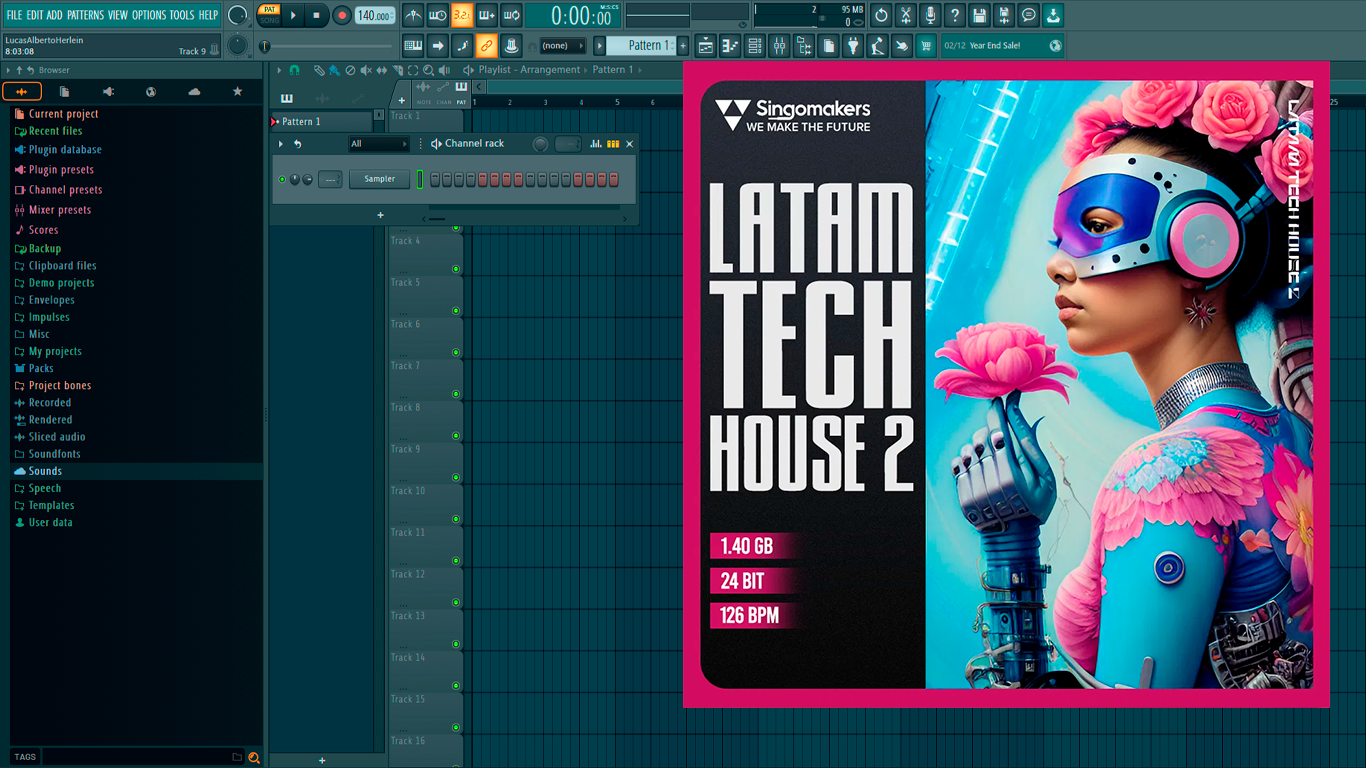Image resolution: width=1366 pixels, height=768 pixels.
Task: Toggle the metronome icon
Action: [413, 15]
